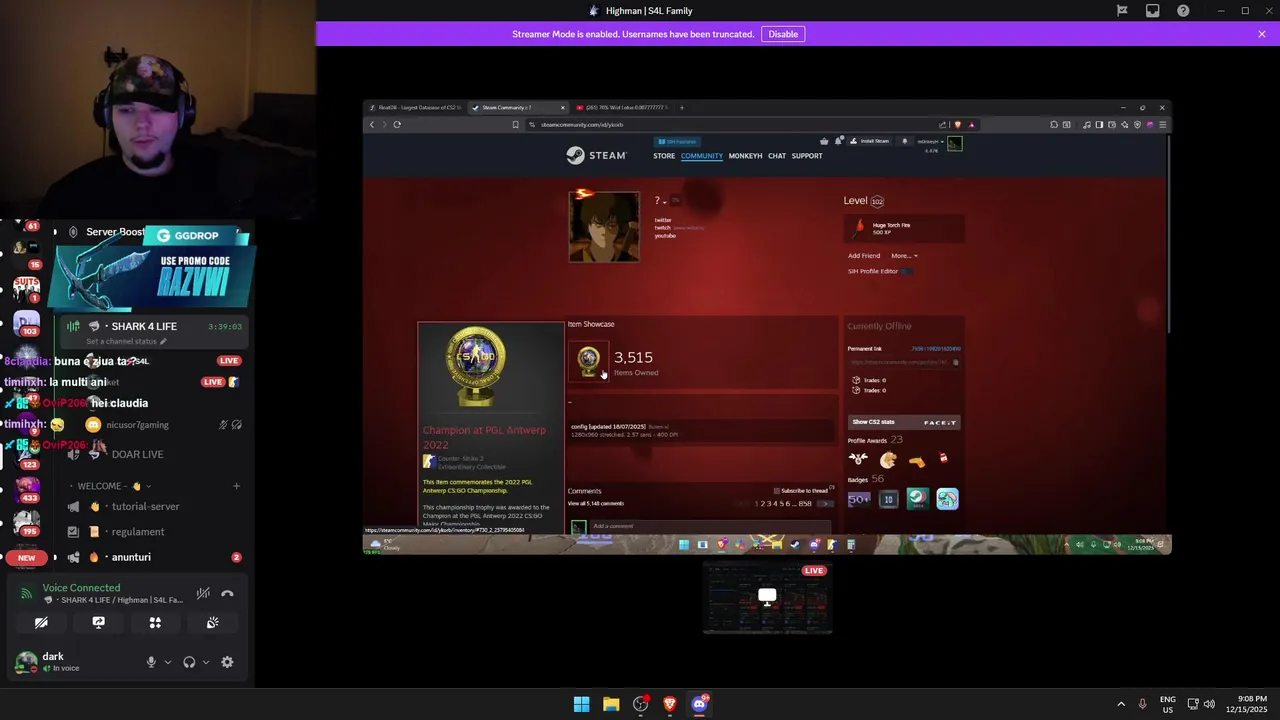Open Discord help question mark icon
Screen dimensions: 1280x720
pos(1184,11)
